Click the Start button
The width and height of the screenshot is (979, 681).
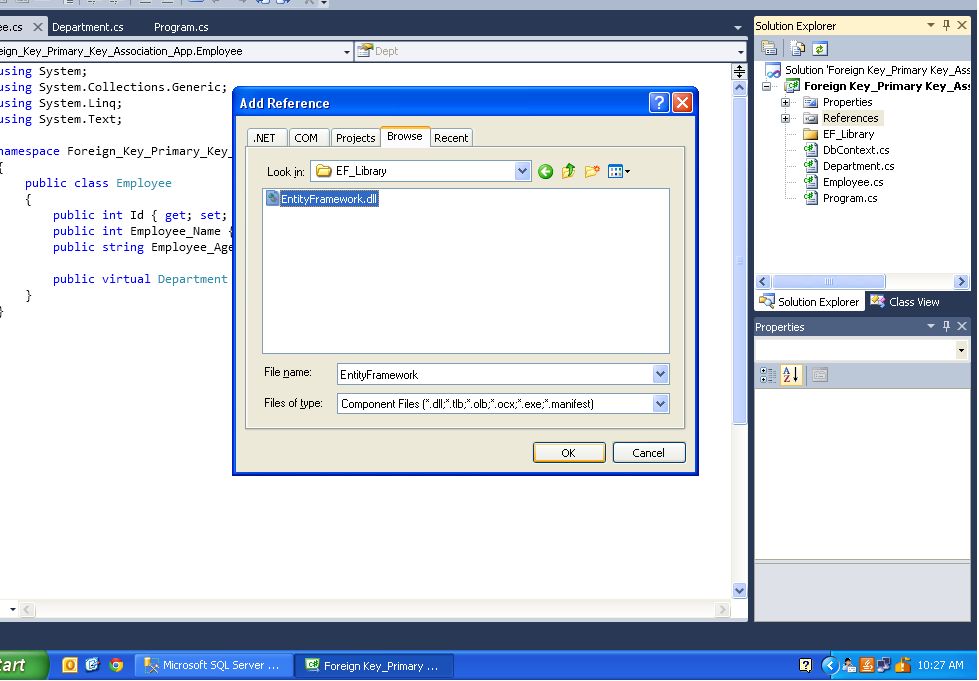coord(22,665)
